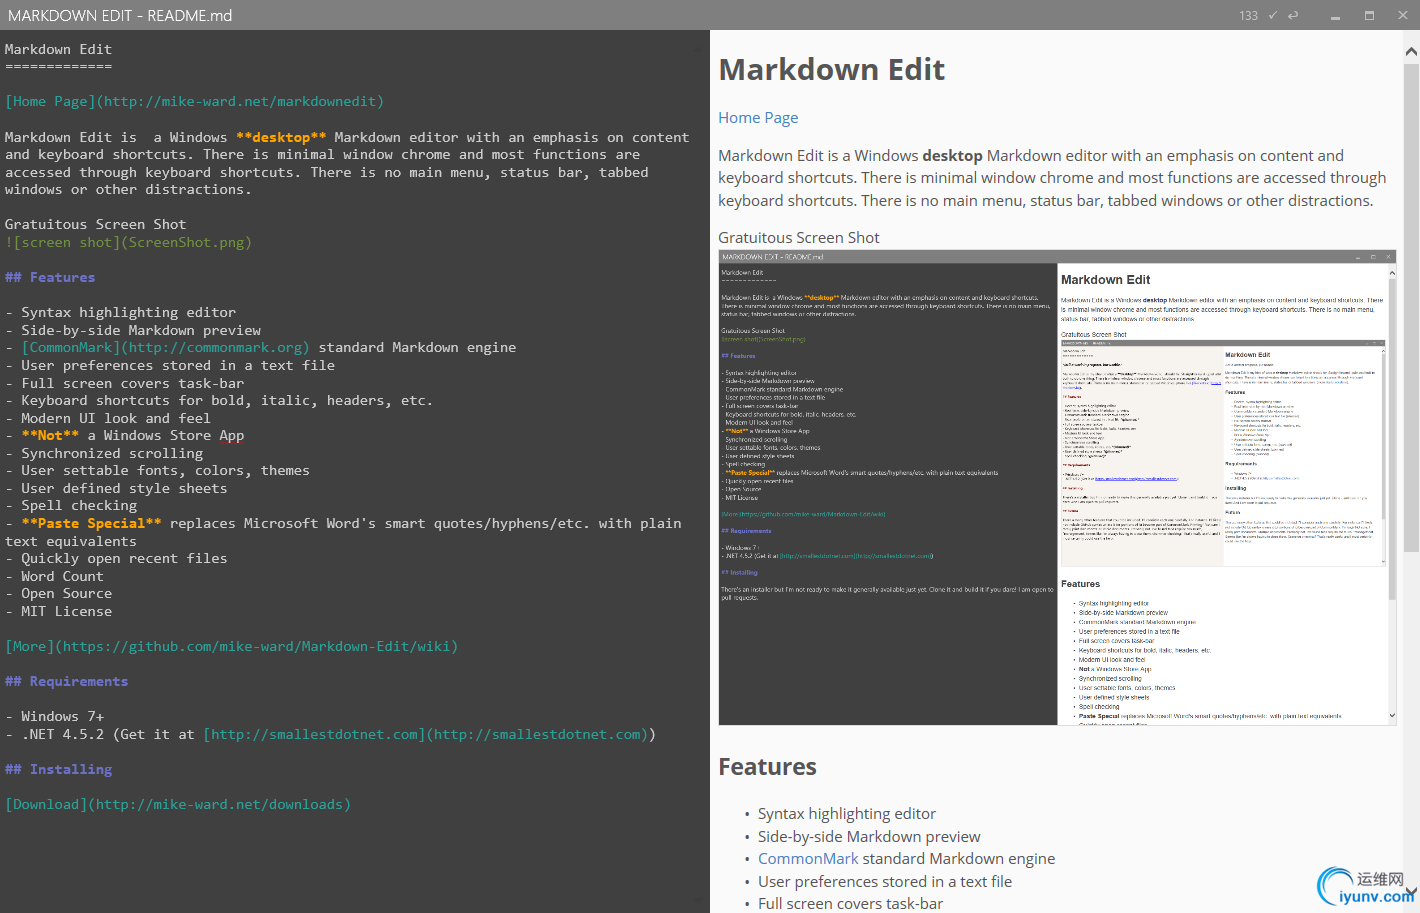Click the **Paste Special** markup in editor
This screenshot has height=913, width=1420.
91,523
